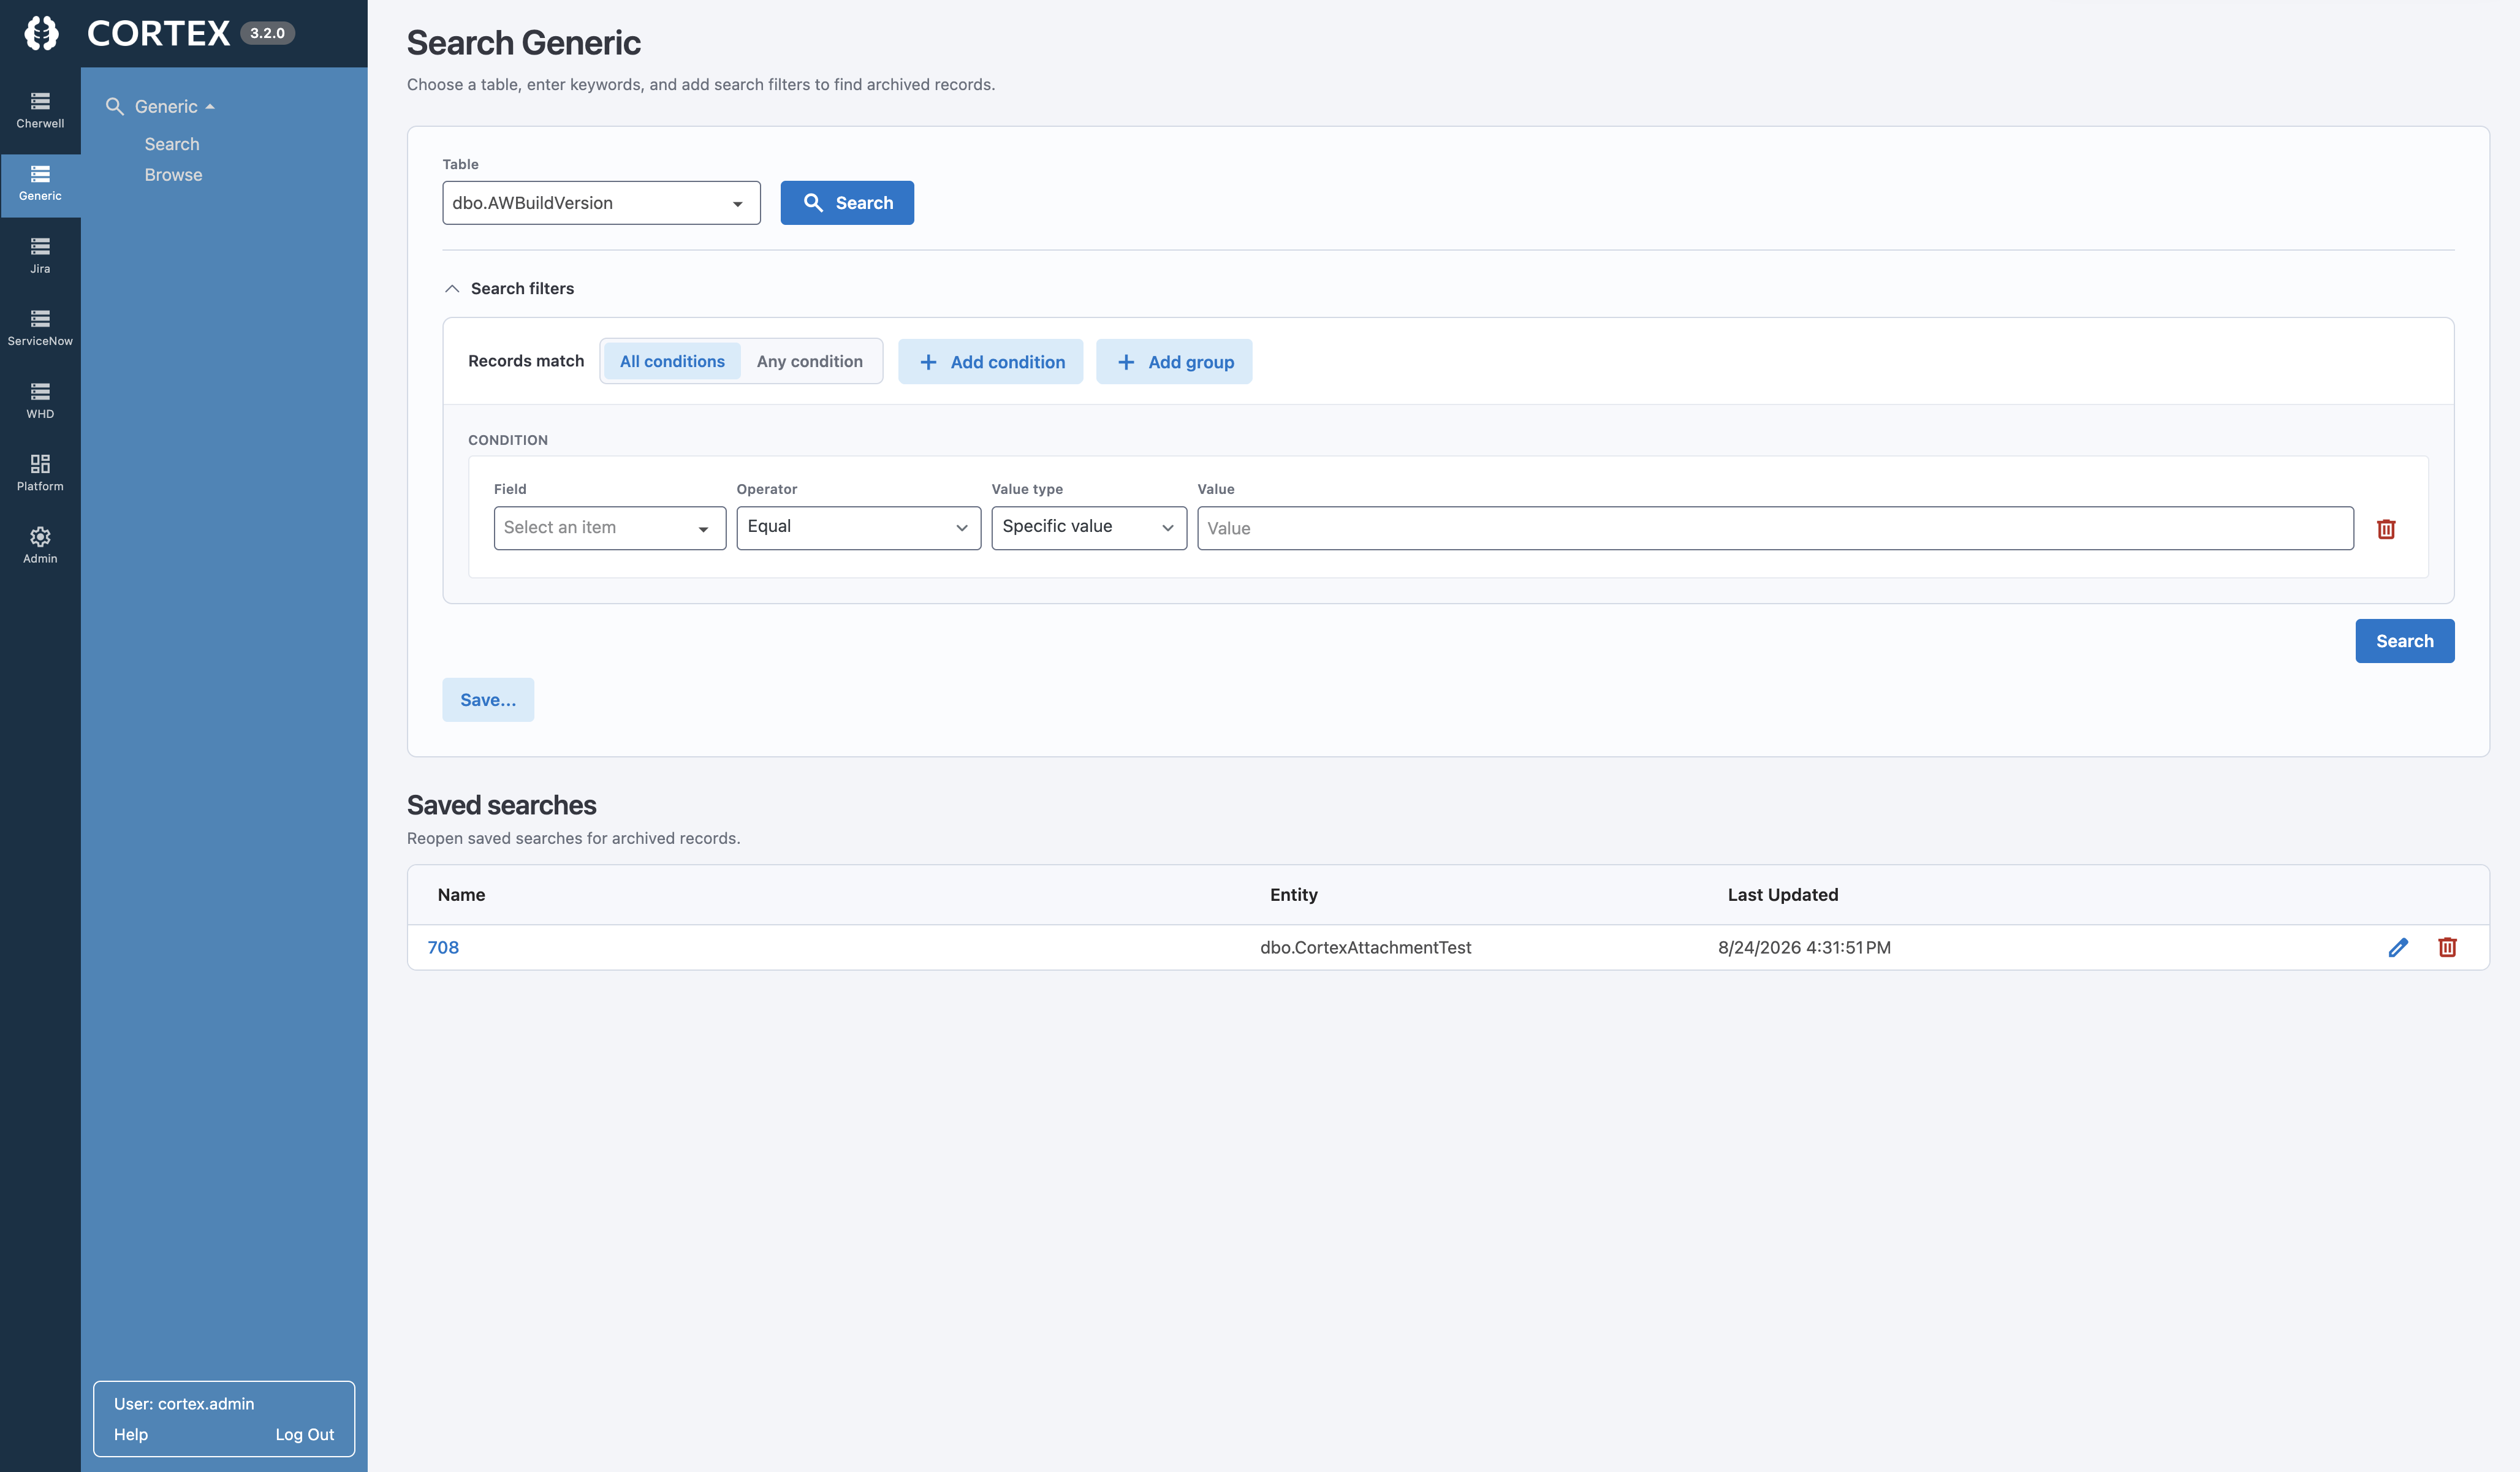
Task: Open the Admin gear section
Action: [x=40, y=546]
